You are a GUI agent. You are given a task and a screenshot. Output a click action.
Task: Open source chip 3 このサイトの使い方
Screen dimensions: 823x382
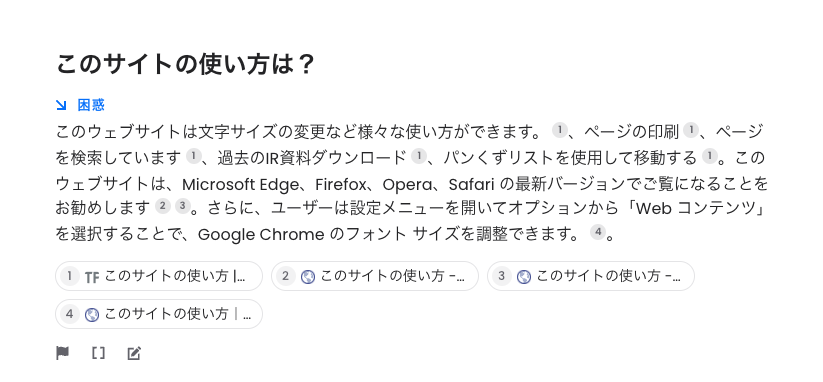tap(591, 276)
